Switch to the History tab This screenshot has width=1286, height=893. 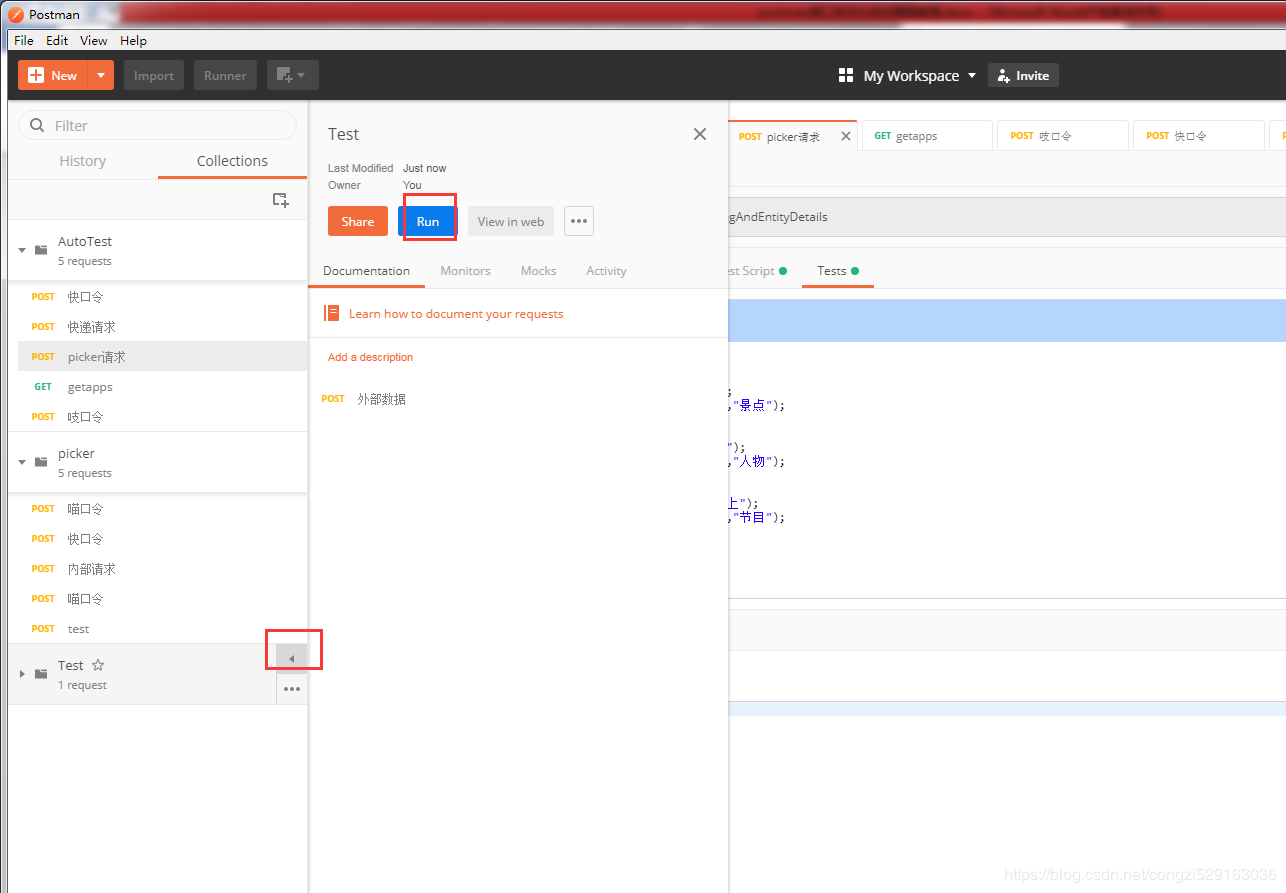(82, 161)
